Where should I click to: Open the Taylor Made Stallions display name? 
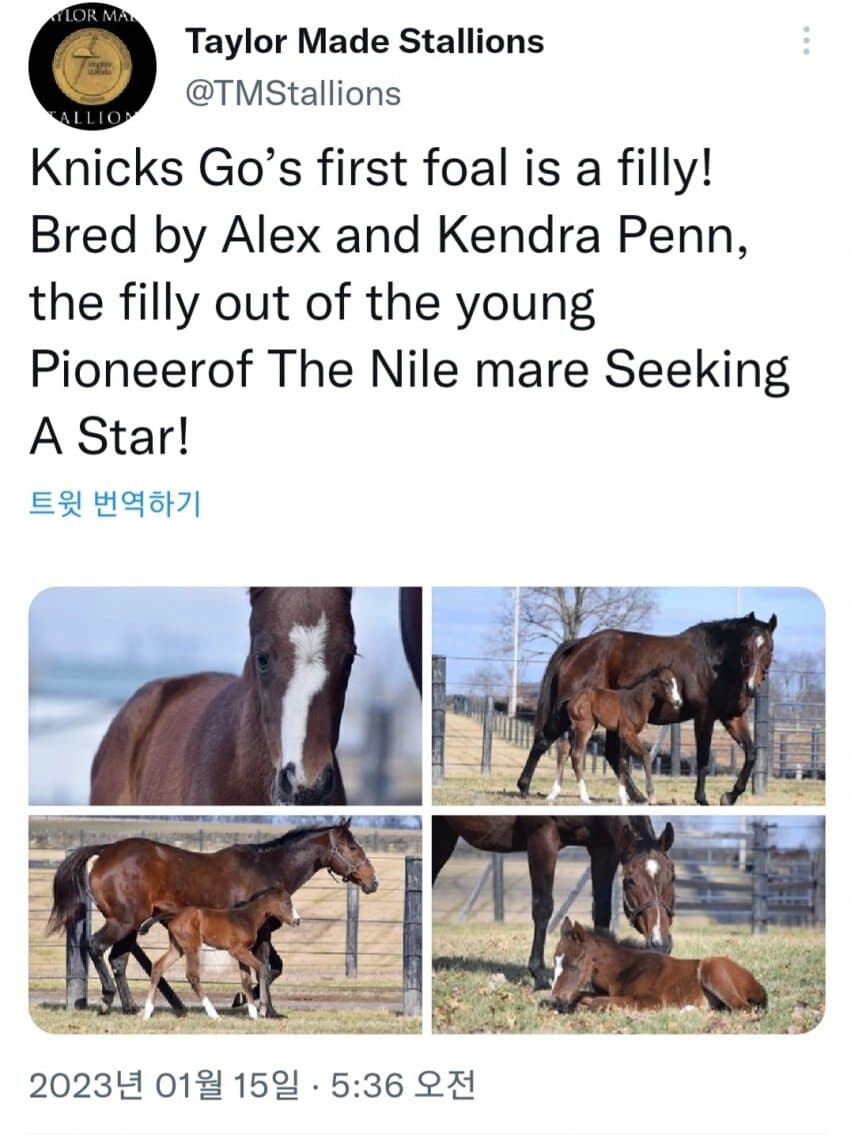(364, 41)
